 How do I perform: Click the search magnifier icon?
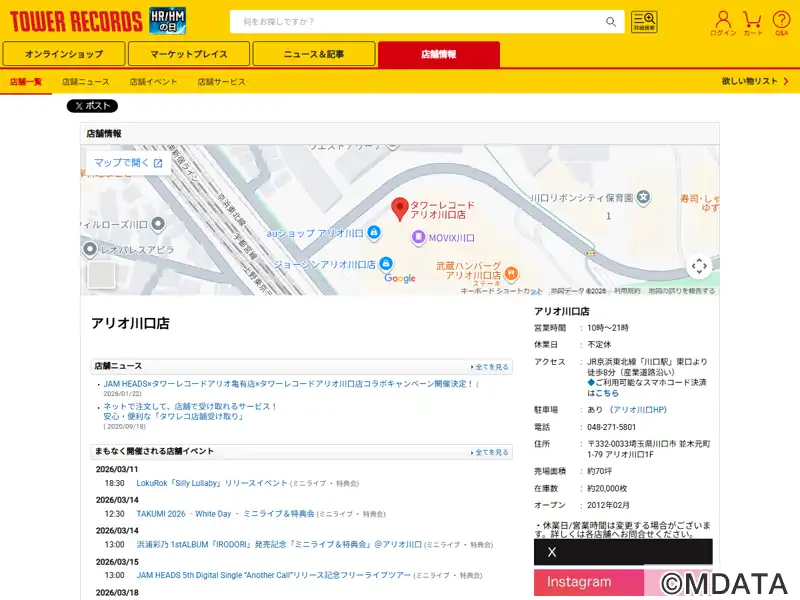(x=611, y=21)
